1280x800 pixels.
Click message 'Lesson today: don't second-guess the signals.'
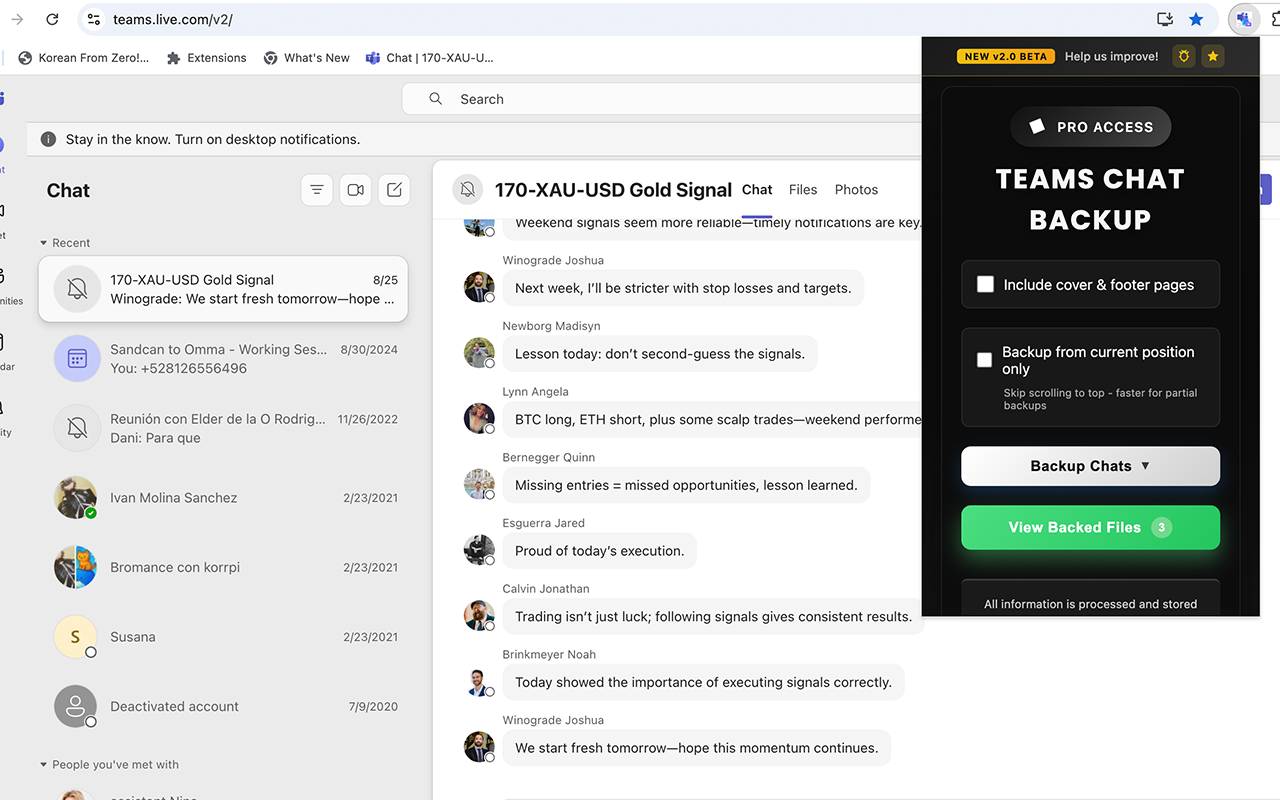[660, 354]
